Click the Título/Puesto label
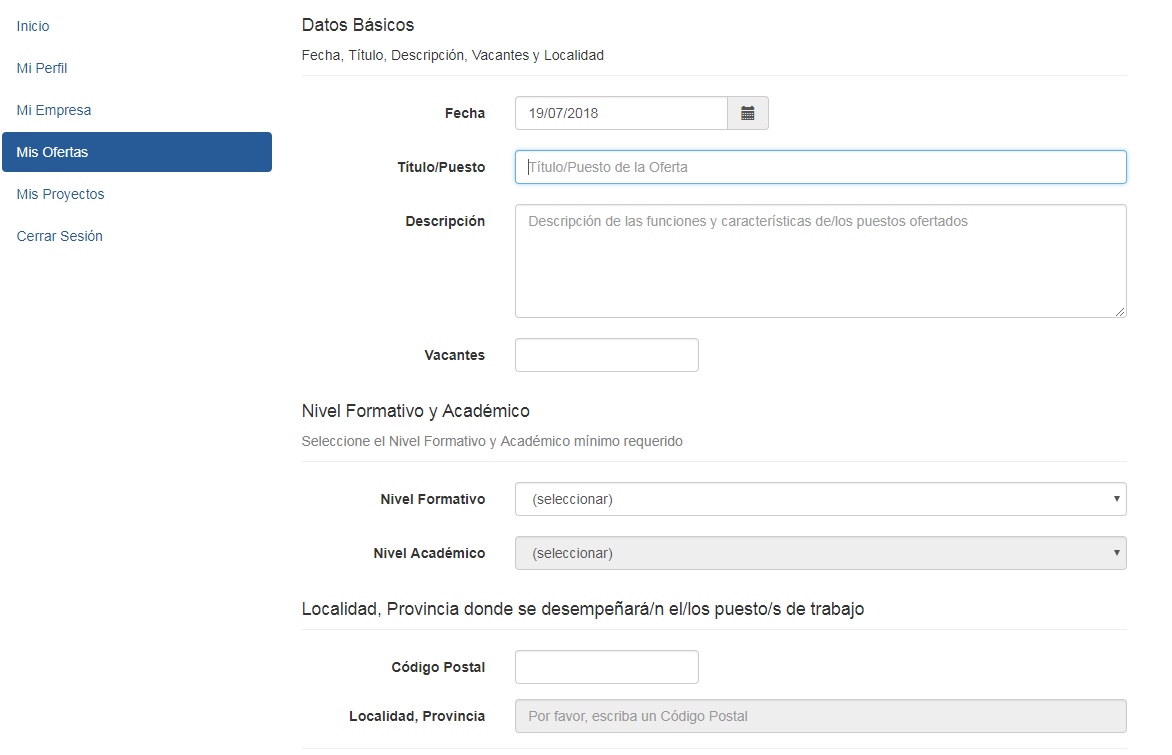1172x755 pixels. 441,167
